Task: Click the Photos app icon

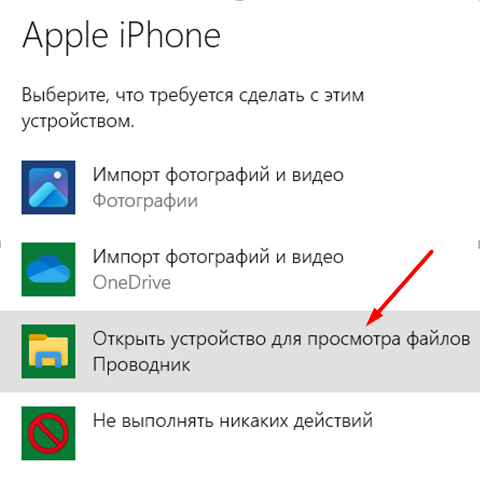Action: coord(48,187)
